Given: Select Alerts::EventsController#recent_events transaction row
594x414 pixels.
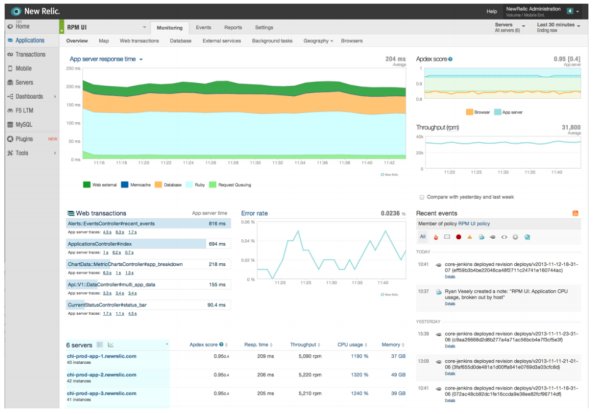Looking at the screenshot, I should click(x=148, y=223).
